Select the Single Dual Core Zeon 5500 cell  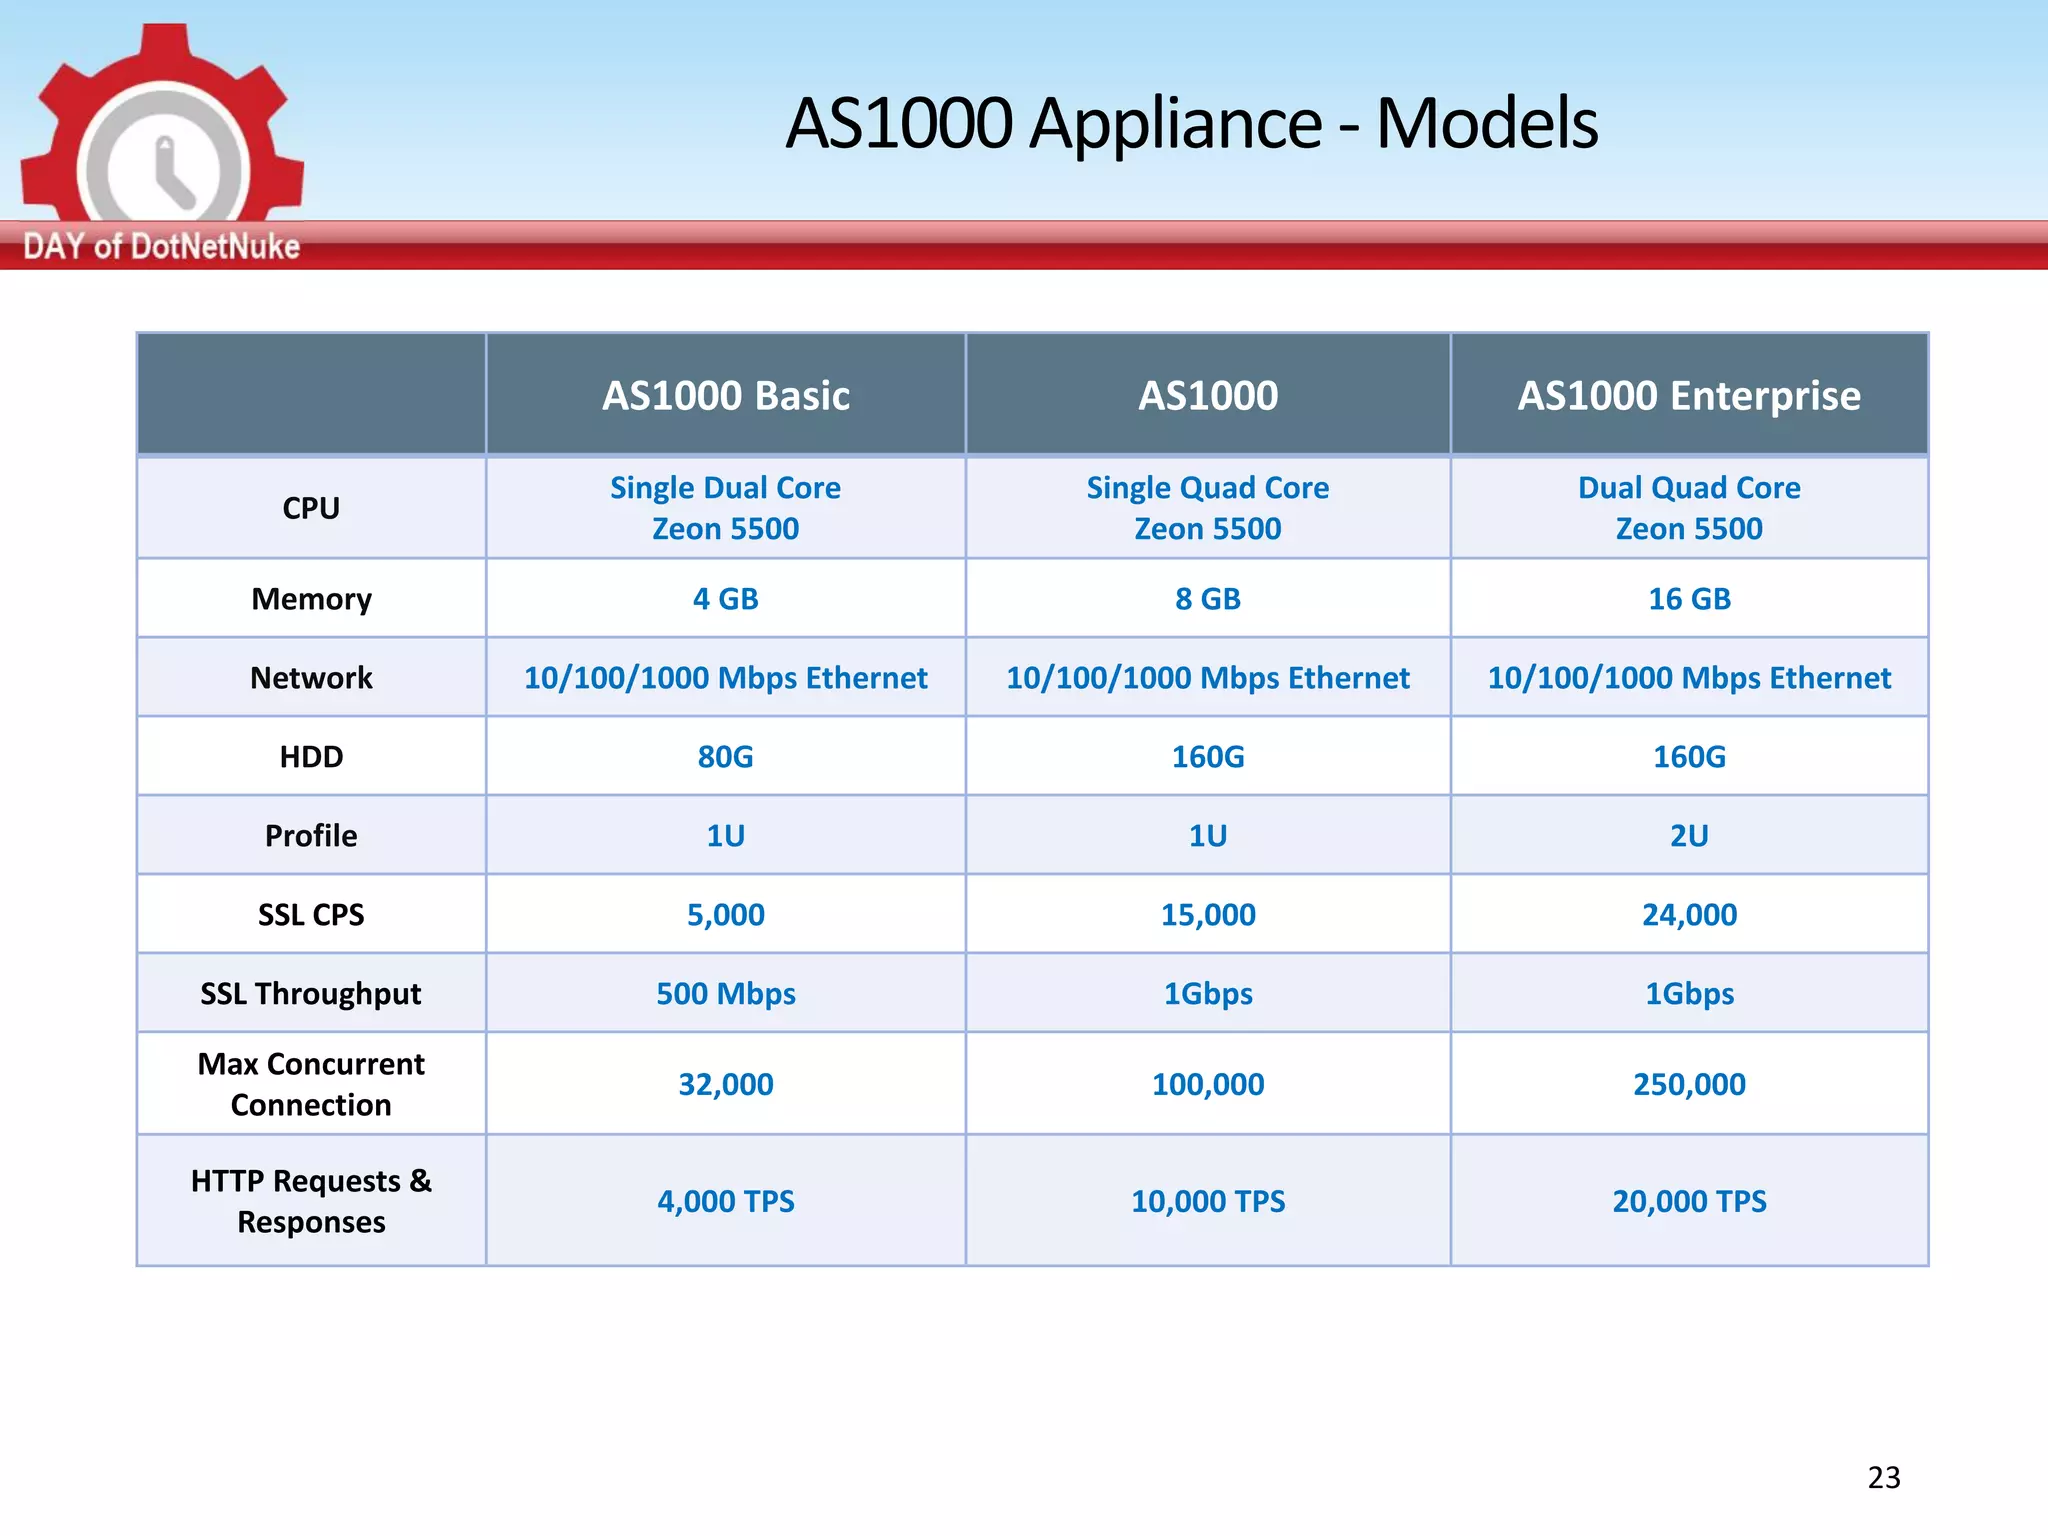pos(725,508)
